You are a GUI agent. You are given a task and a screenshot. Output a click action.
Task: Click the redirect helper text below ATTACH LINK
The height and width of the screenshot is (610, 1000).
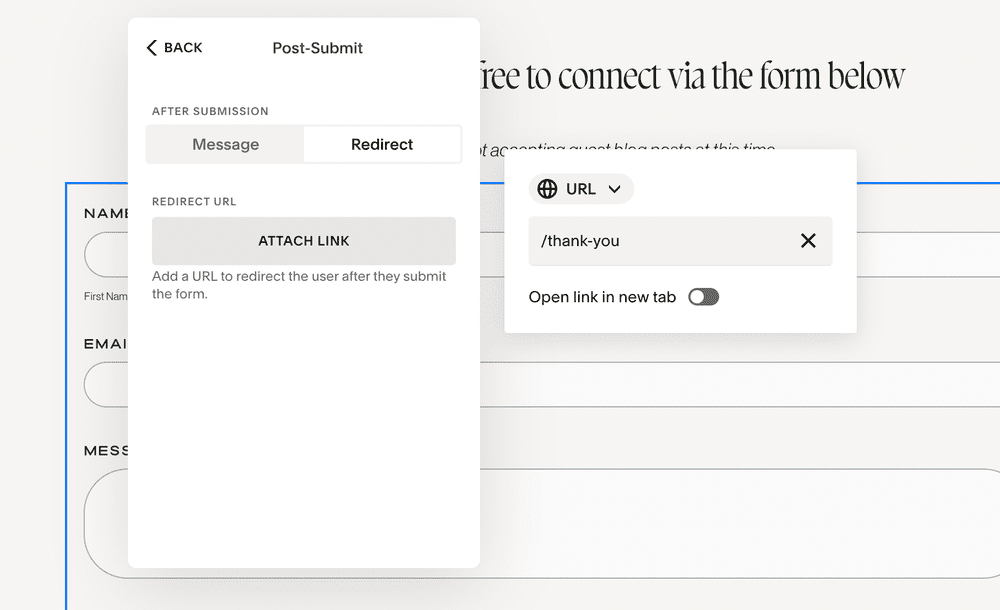point(298,285)
